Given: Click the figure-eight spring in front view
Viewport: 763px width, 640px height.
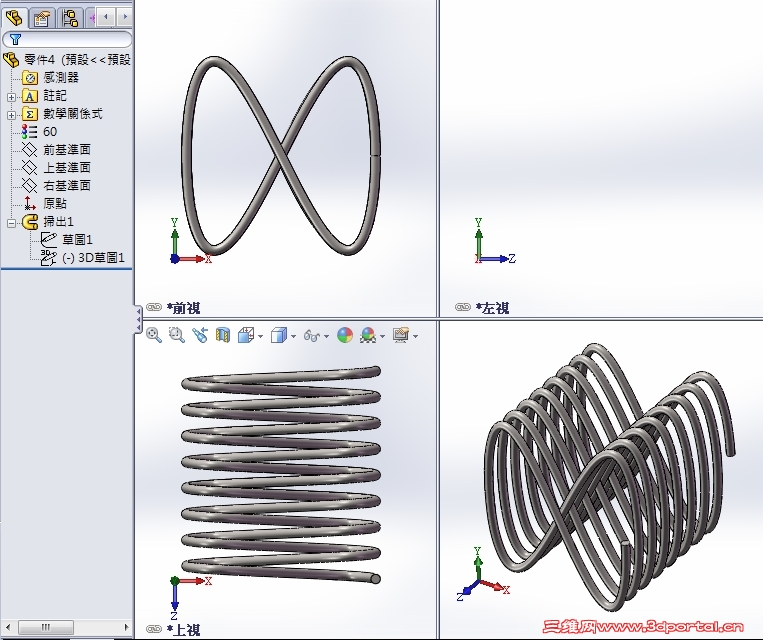Looking at the screenshot, I should click(281, 156).
